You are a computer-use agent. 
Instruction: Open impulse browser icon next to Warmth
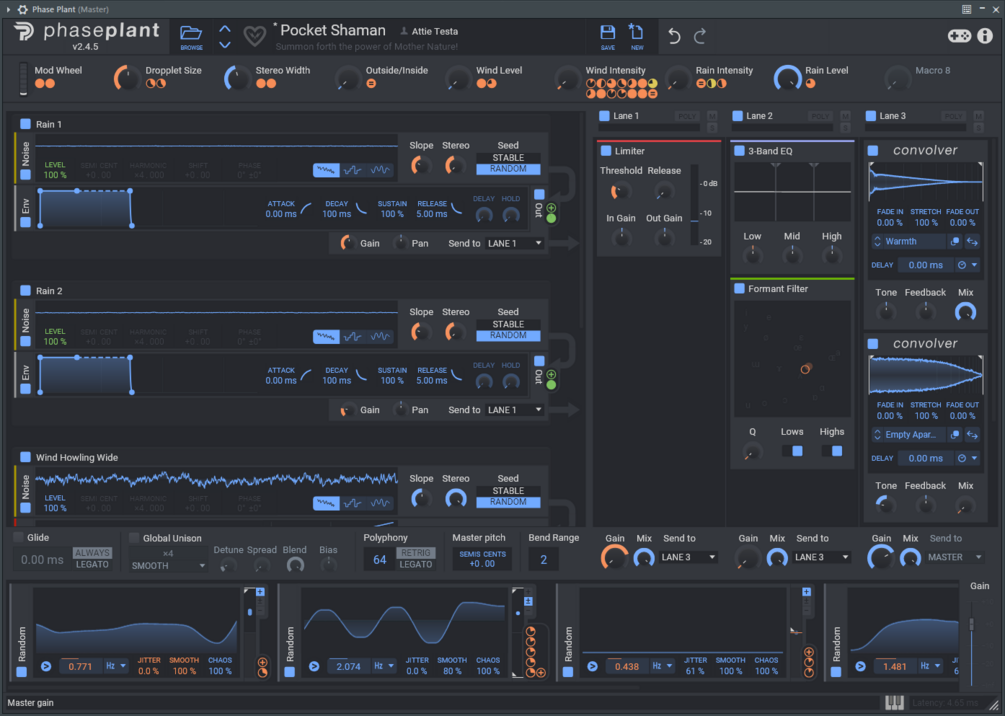point(955,242)
